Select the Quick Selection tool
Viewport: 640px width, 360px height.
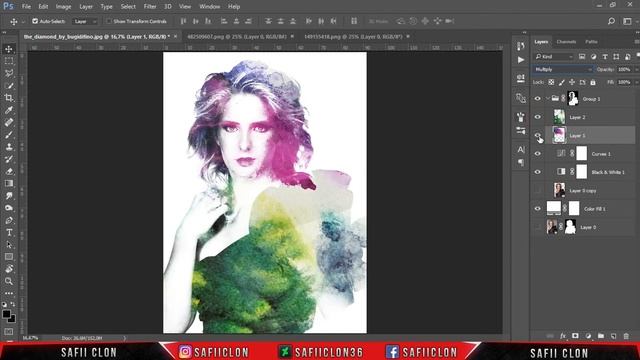(9, 86)
